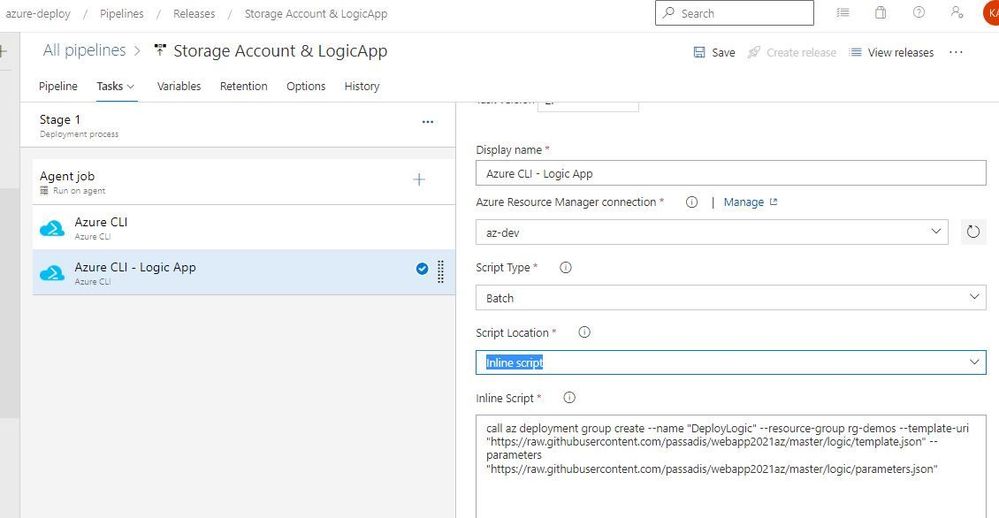Click the first Azure CLI task cloud icon
Screen dimensions: 999x518
(52, 228)
